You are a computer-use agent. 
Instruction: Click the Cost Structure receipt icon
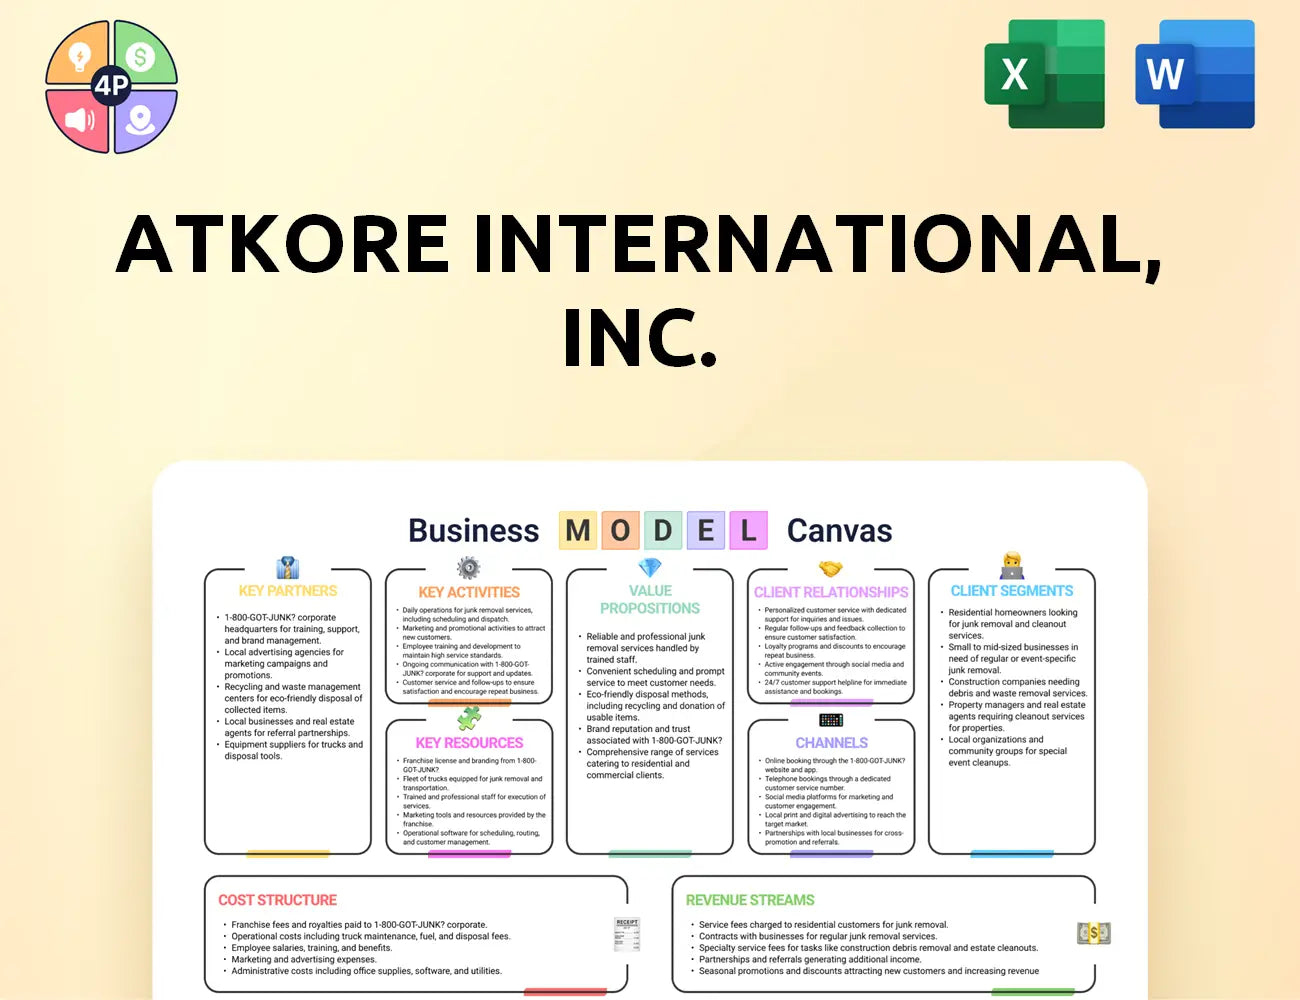[x=627, y=934]
